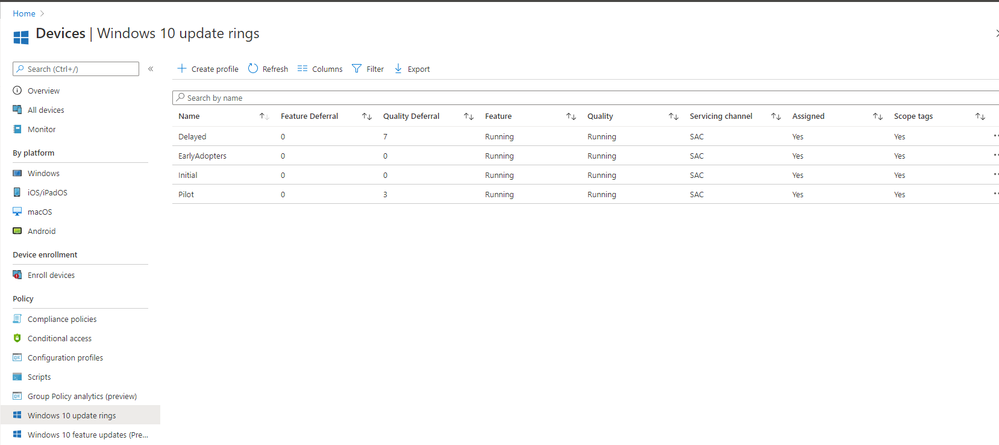Open the EarlyAdopters update ring
The height and width of the screenshot is (445, 999).
point(202,156)
